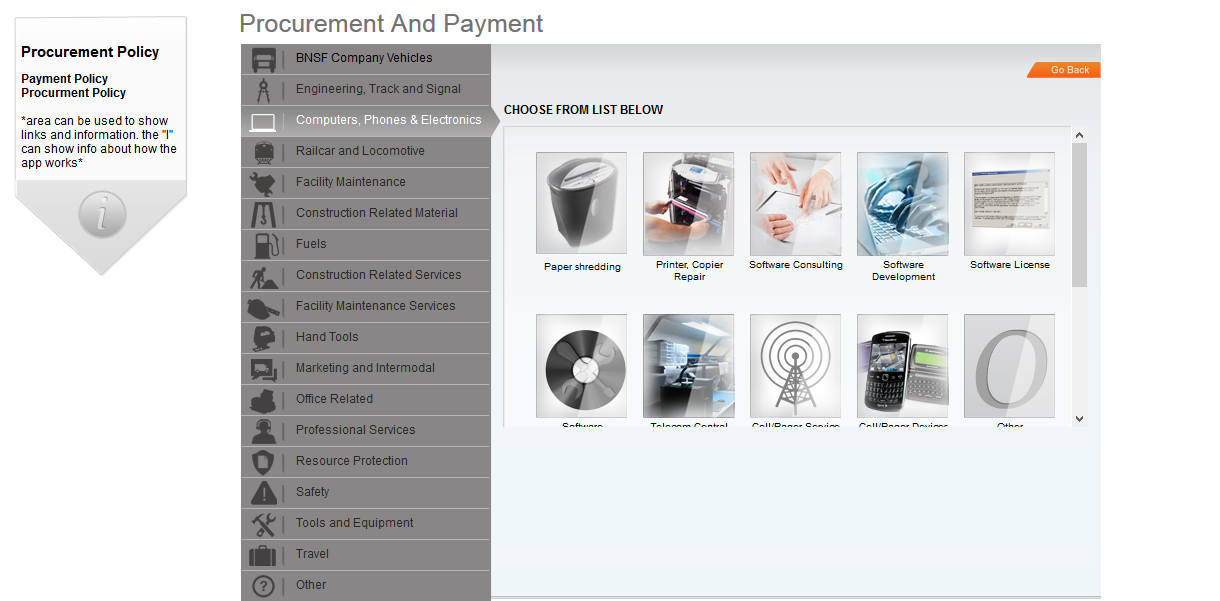This screenshot has height=601, width=1220.
Task: Click the list scrollbar down arrow
Action: (x=1079, y=419)
